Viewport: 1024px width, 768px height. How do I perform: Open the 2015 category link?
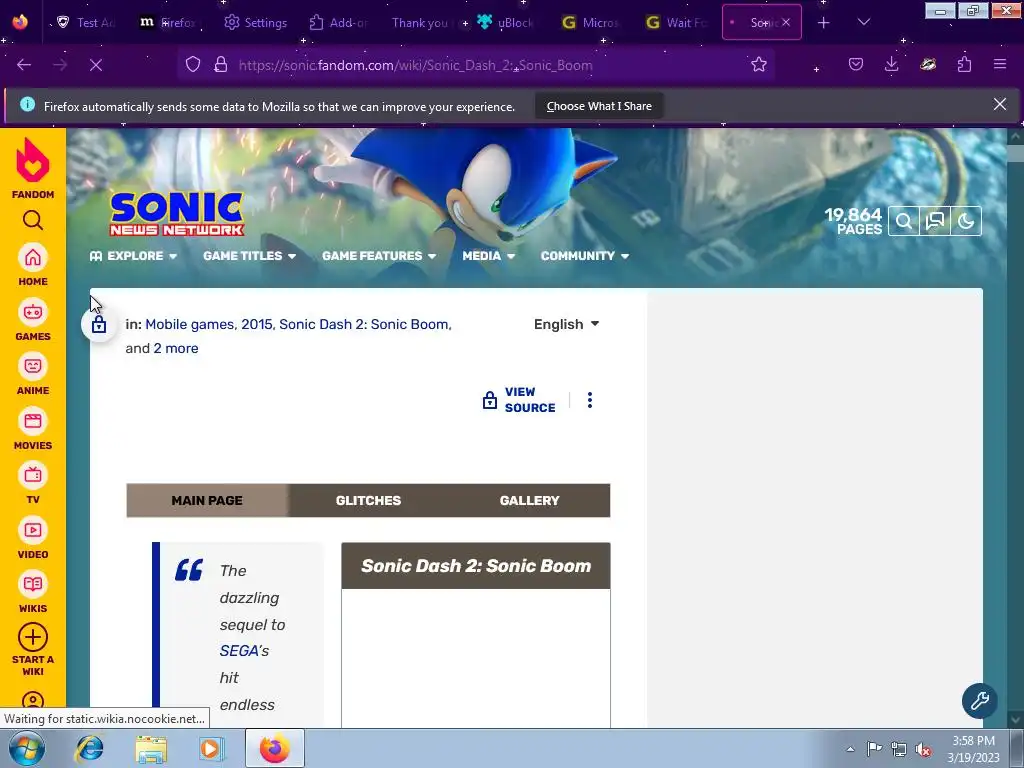click(x=258, y=325)
